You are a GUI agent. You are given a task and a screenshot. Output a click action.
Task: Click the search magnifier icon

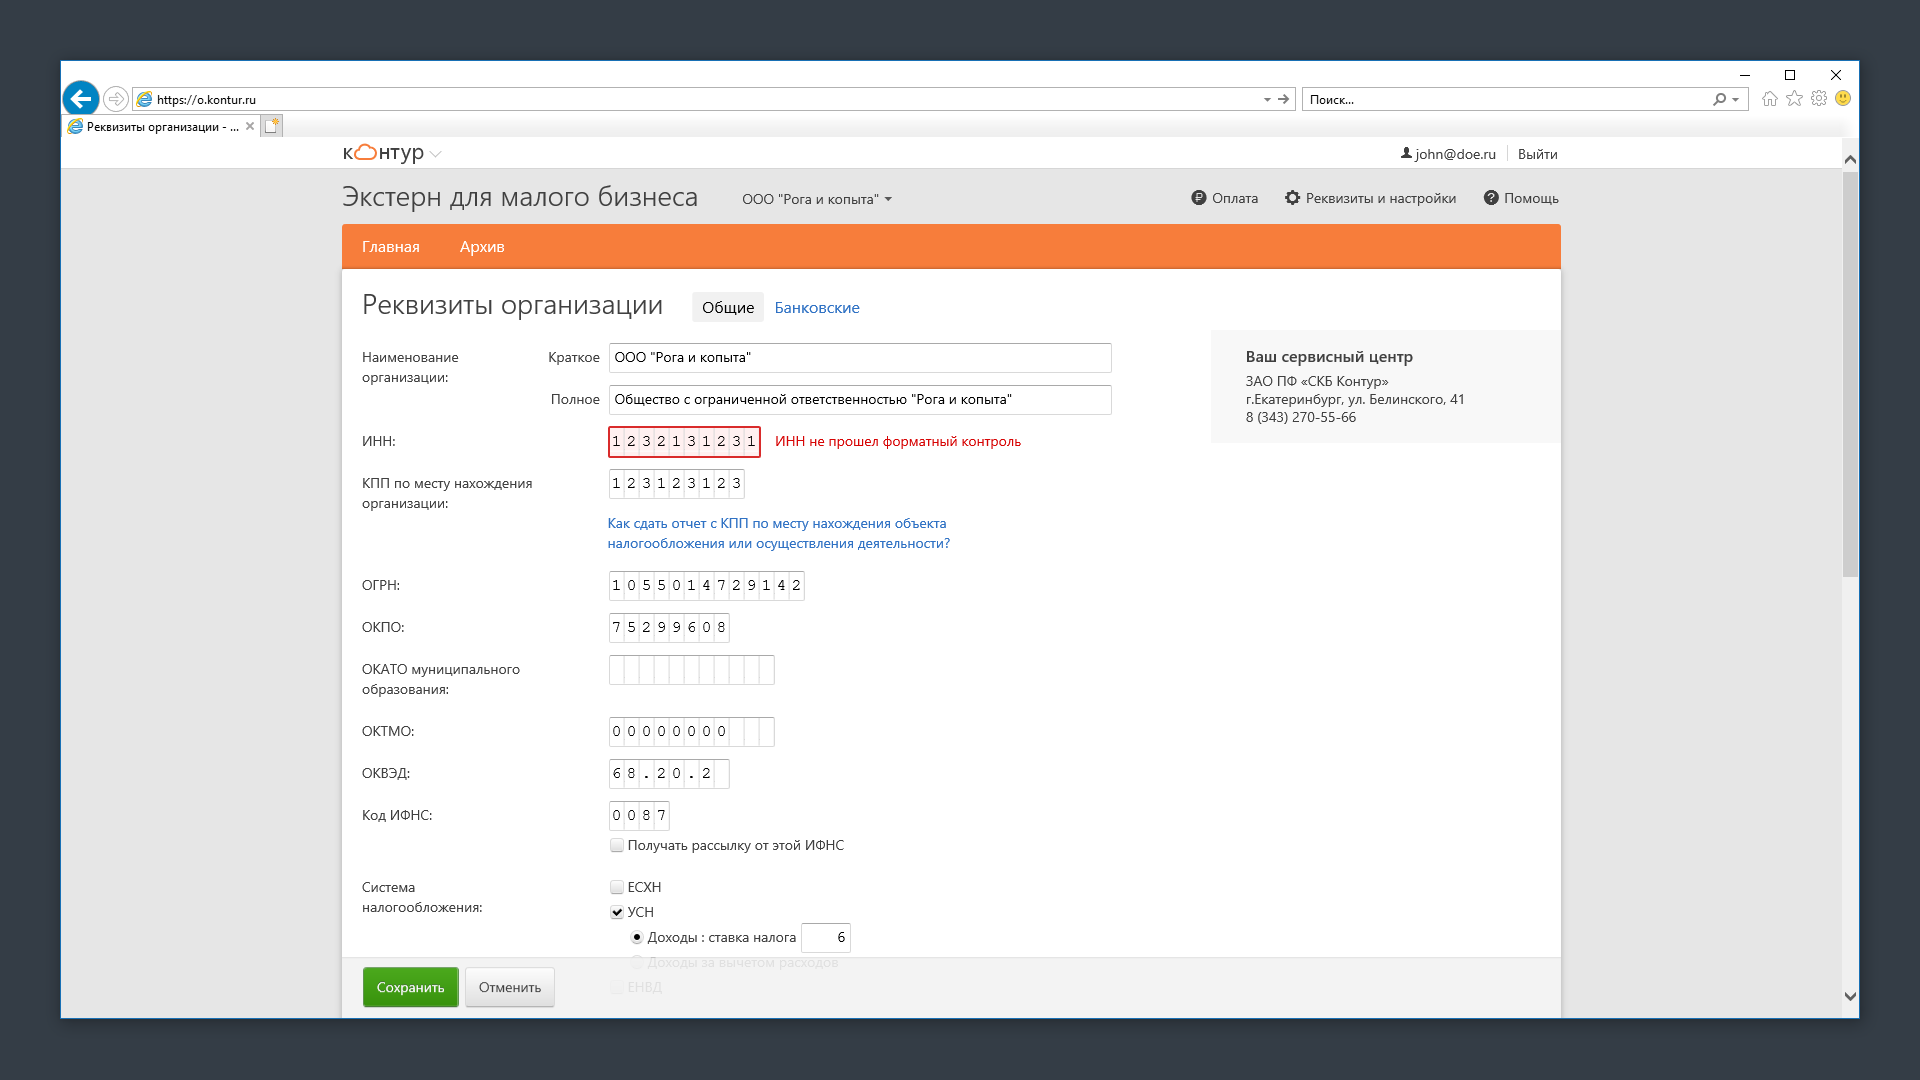tap(1719, 99)
